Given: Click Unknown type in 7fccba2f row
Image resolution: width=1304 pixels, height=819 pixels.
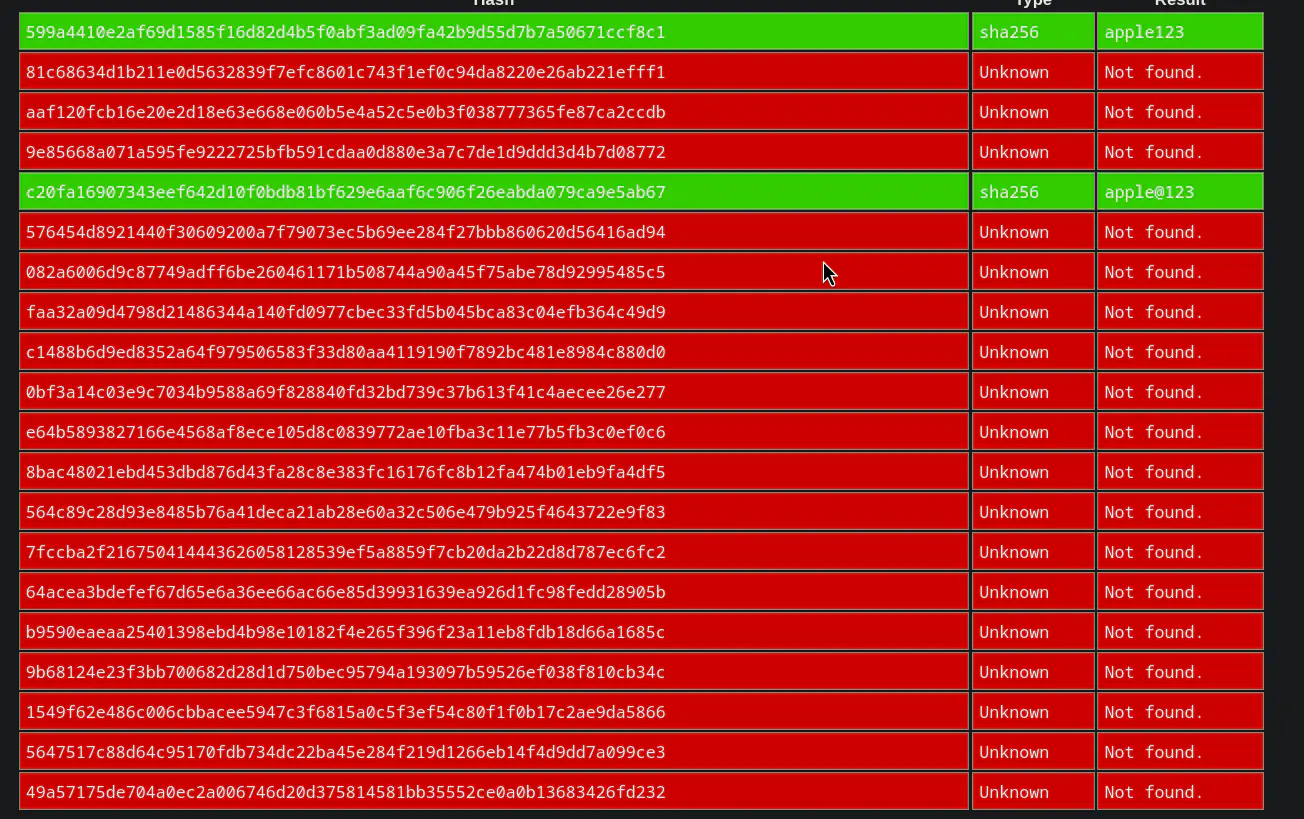Looking at the screenshot, I should pyautogui.click(x=1033, y=551).
